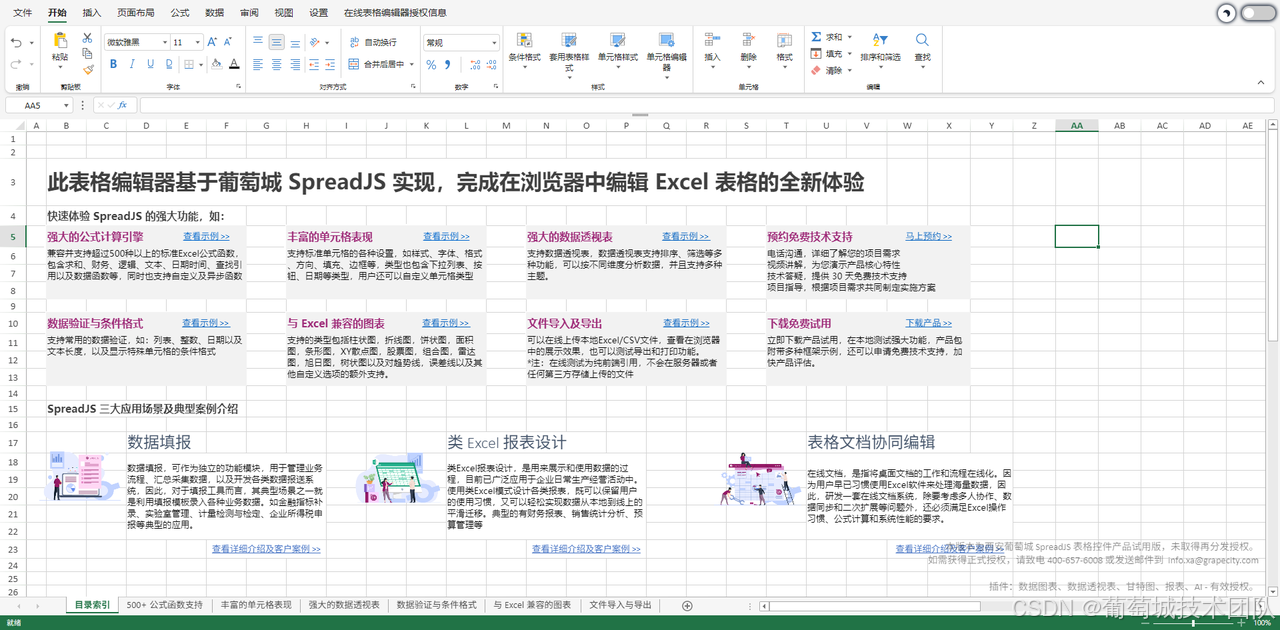Click the Paste clipboard icon

(x=60, y=40)
